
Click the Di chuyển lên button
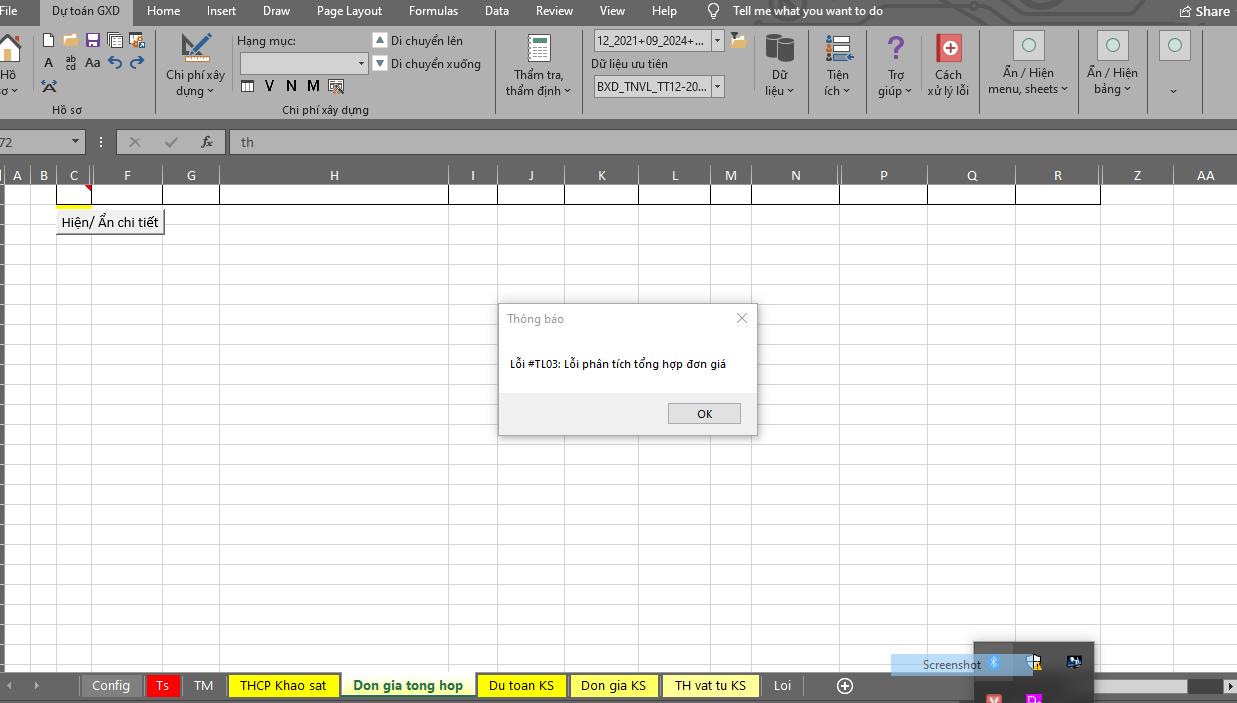(417, 41)
